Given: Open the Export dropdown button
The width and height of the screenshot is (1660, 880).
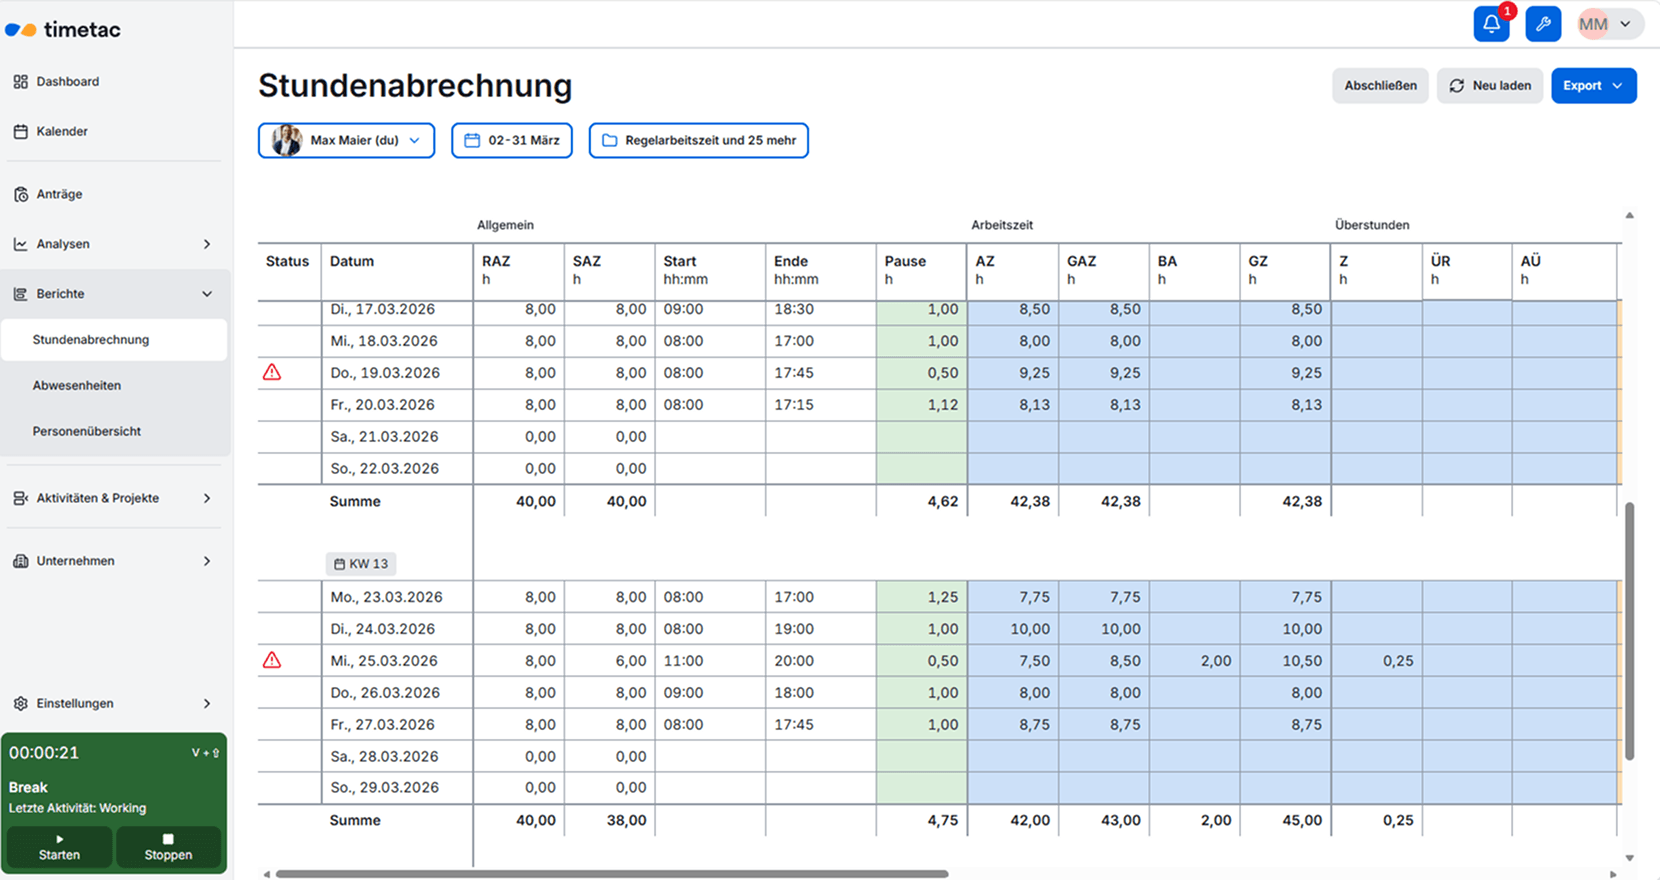Looking at the screenshot, I should pyautogui.click(x=1594, y=86).
